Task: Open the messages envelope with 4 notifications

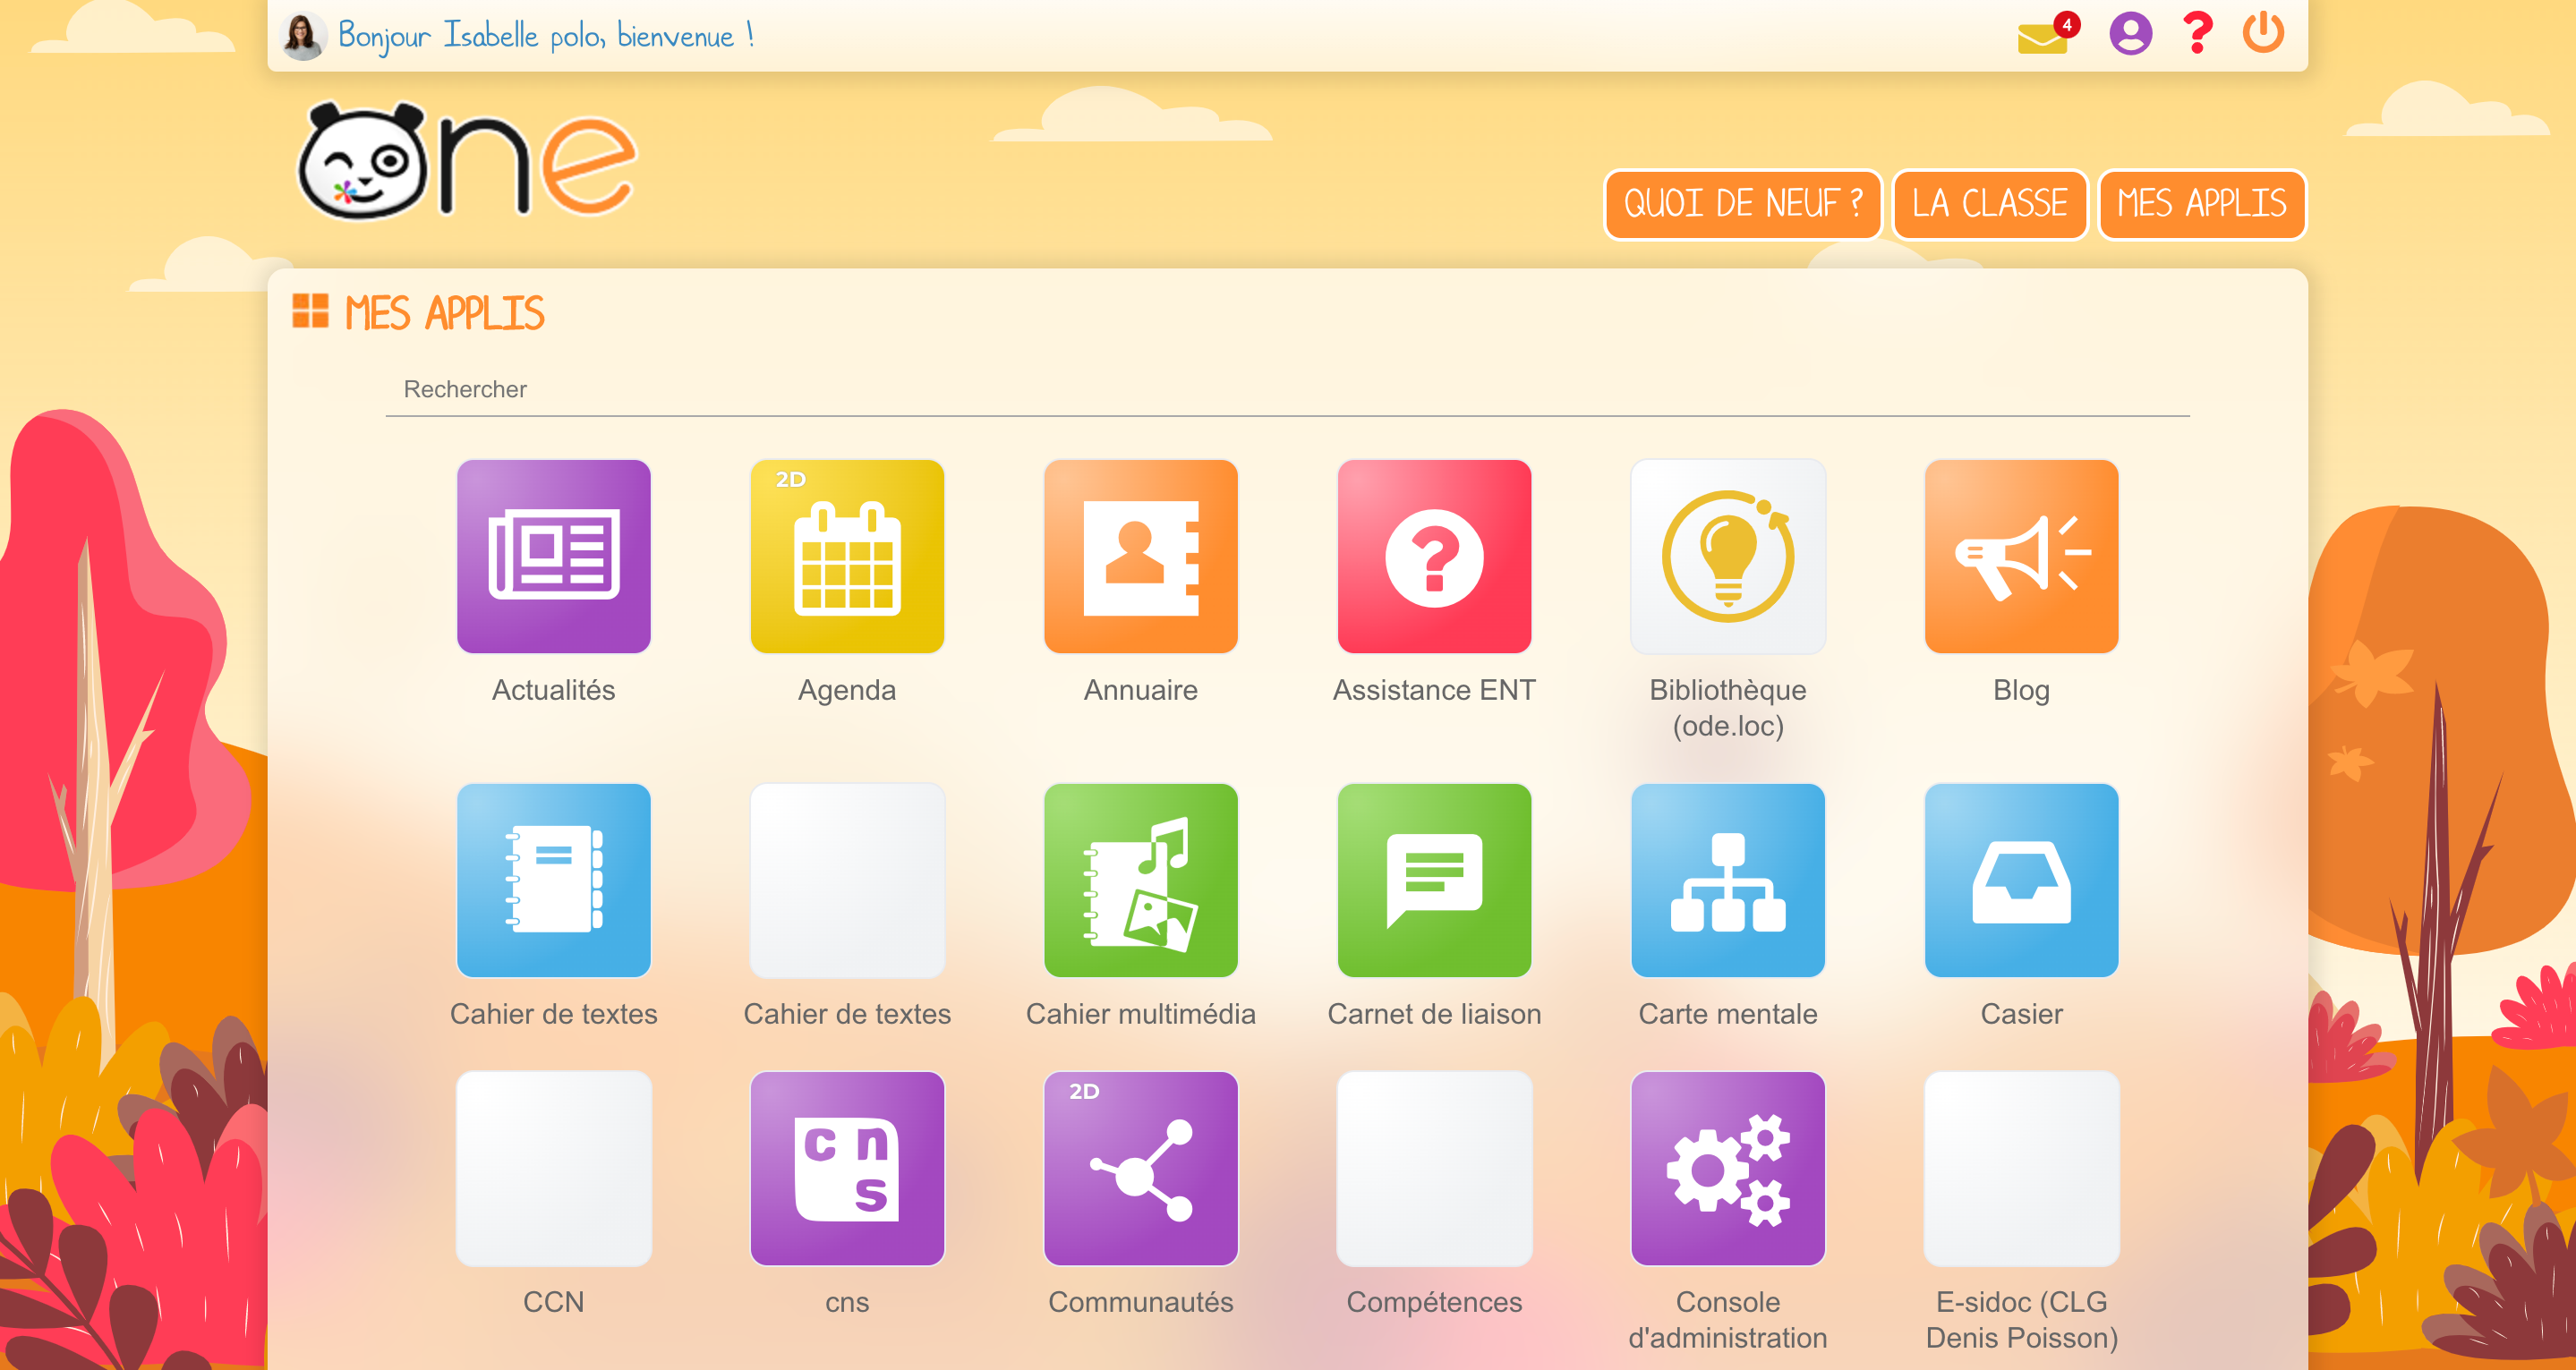Action: pos(2046,34)
